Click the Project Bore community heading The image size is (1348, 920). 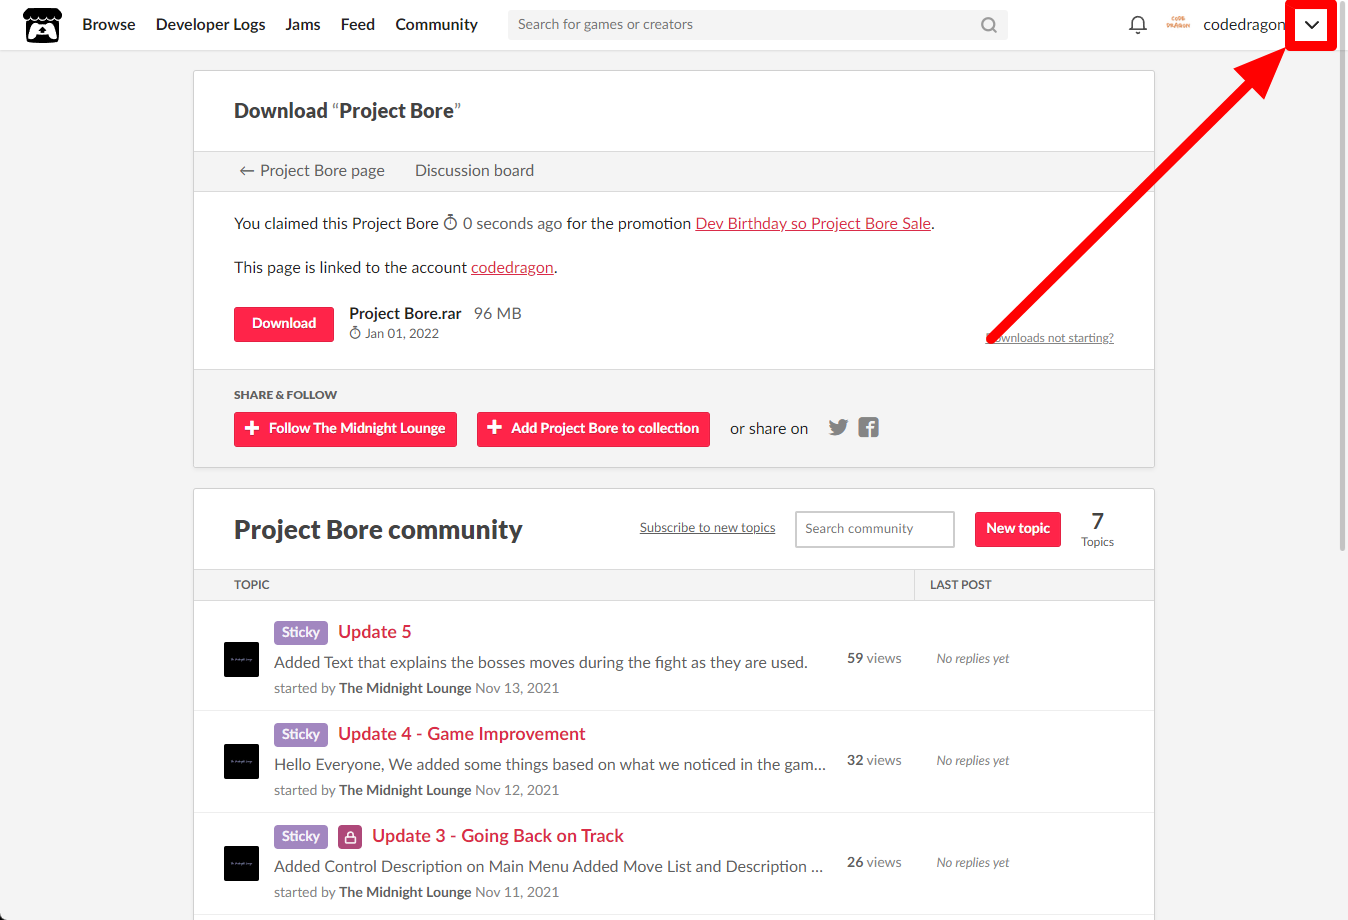pyautogui.click(x=378, y=530)
